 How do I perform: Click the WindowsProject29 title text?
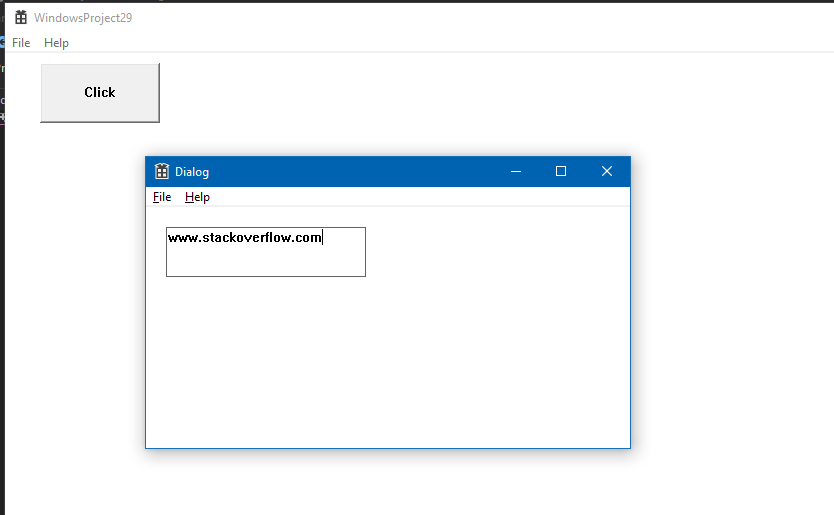pos(83,18)
